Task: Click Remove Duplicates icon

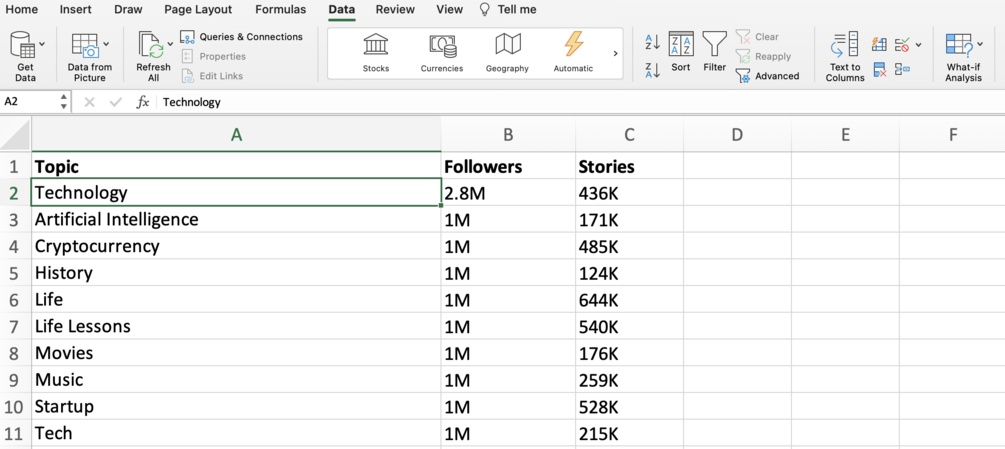Action: coord(879,70)
